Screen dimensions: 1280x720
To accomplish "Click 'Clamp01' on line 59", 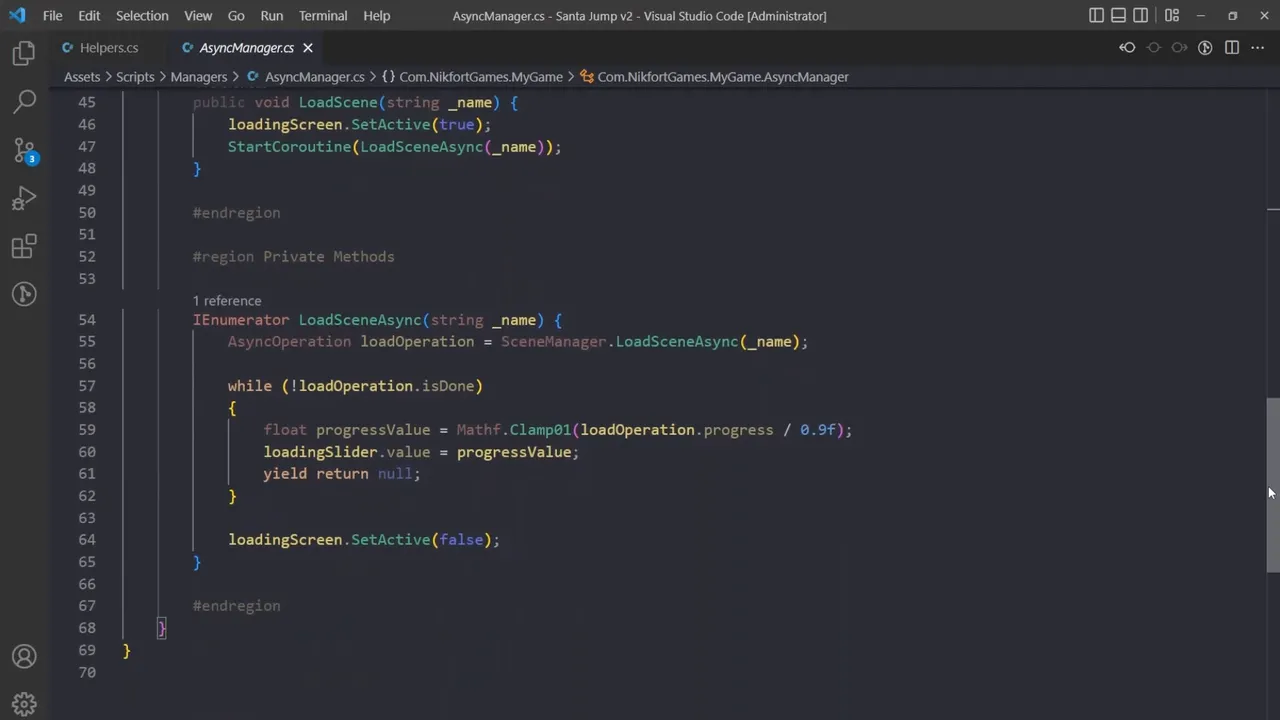I will point(540,430).
